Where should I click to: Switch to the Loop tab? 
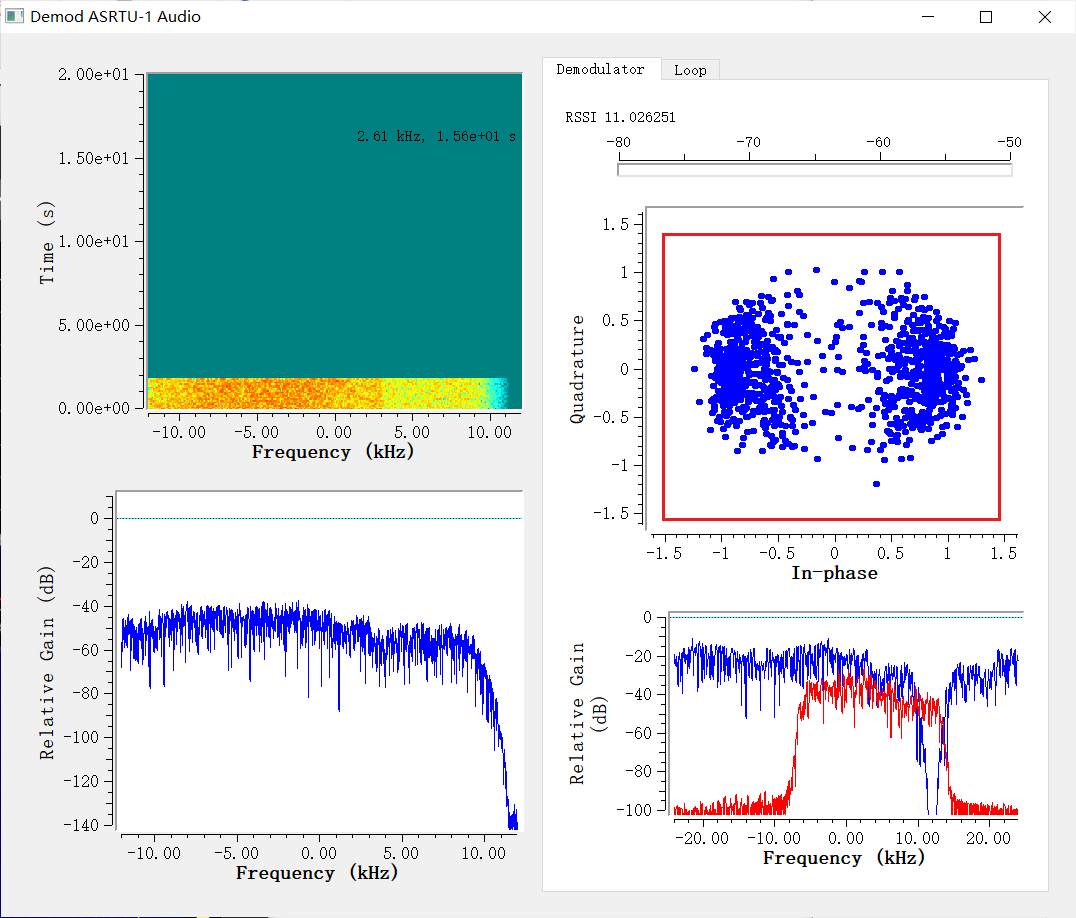(690, 70)
